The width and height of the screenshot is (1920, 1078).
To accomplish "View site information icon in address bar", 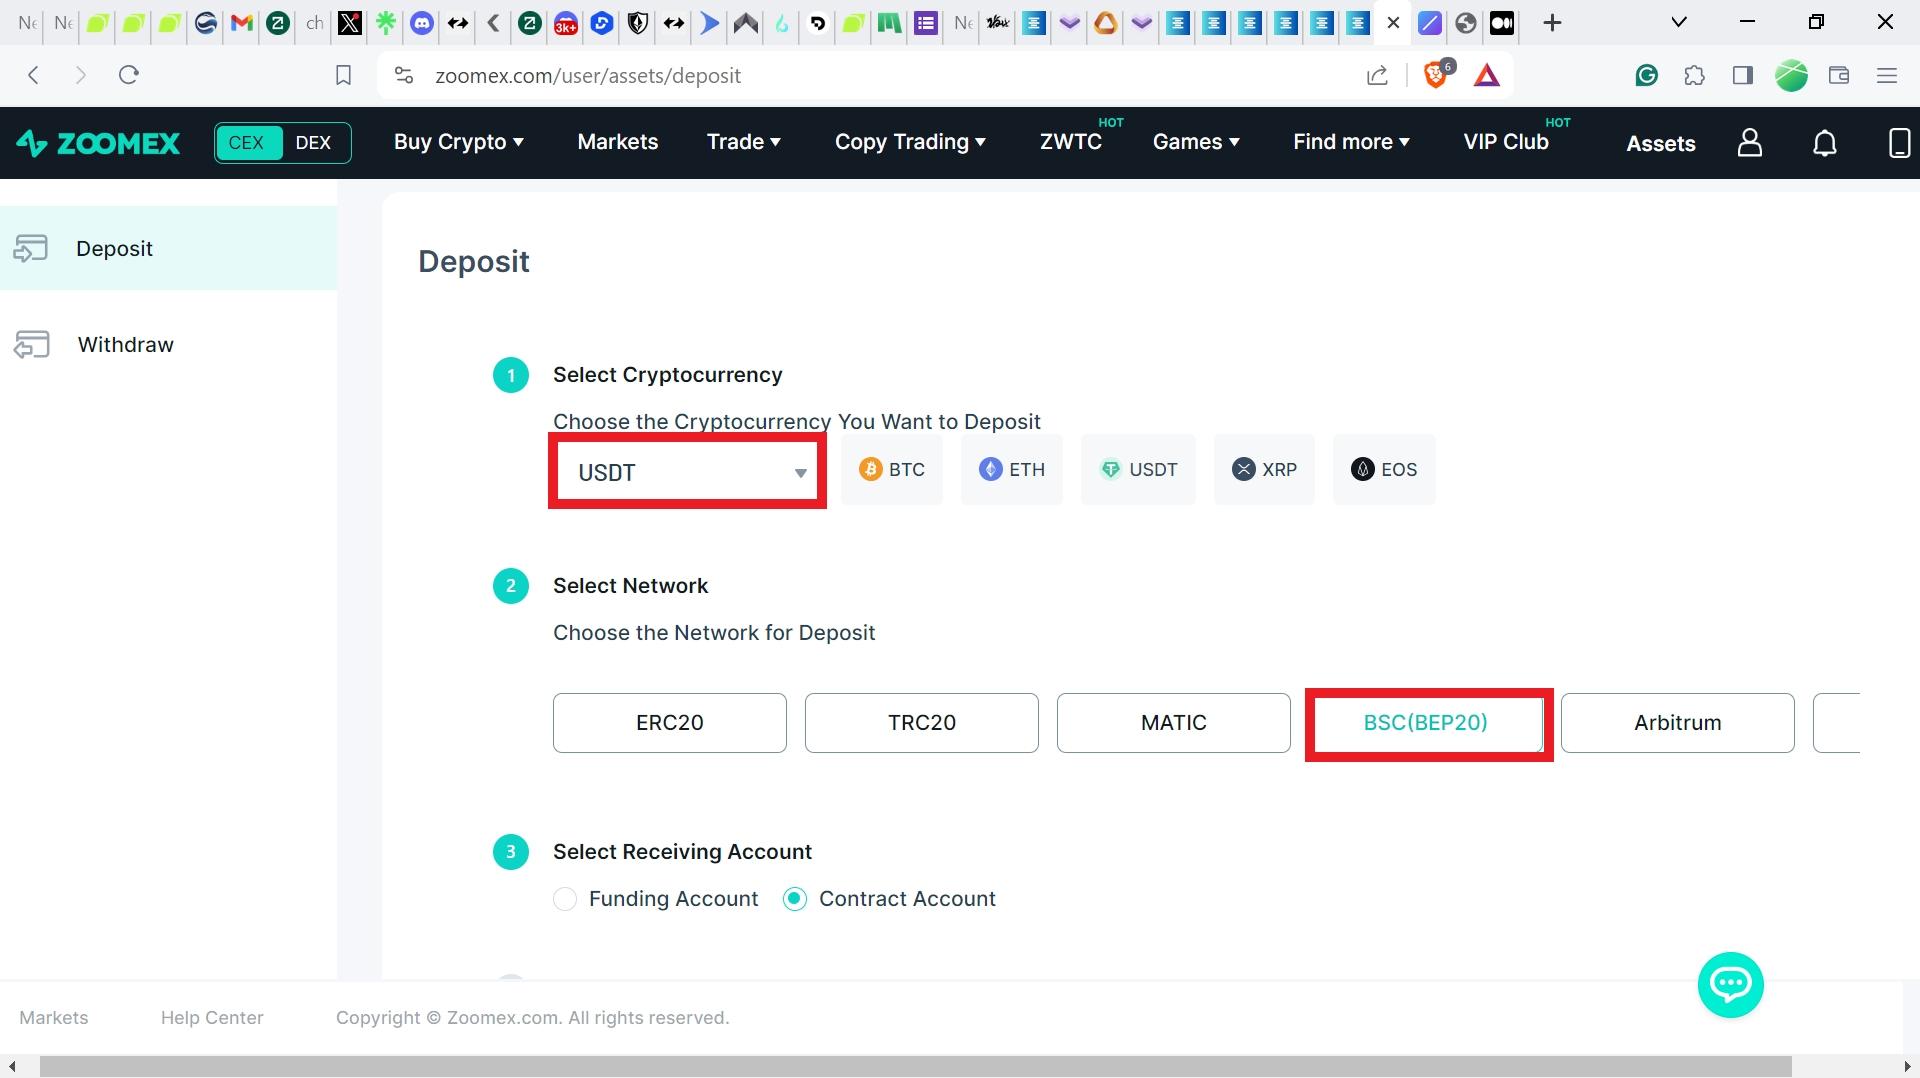I will tap(403, 75).
